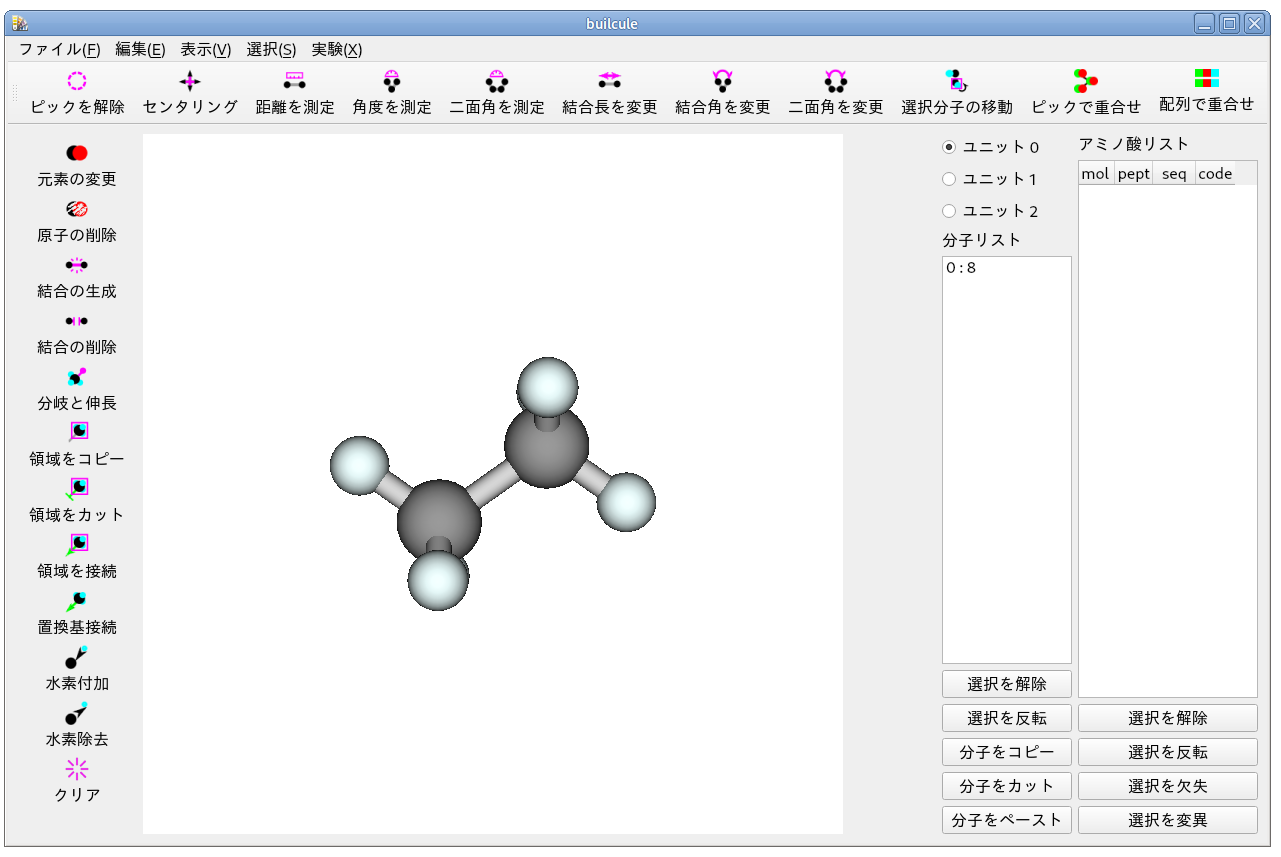Open the 表示(V) view menu
This screenshot has height=857, width=1281.
[205, 49]
